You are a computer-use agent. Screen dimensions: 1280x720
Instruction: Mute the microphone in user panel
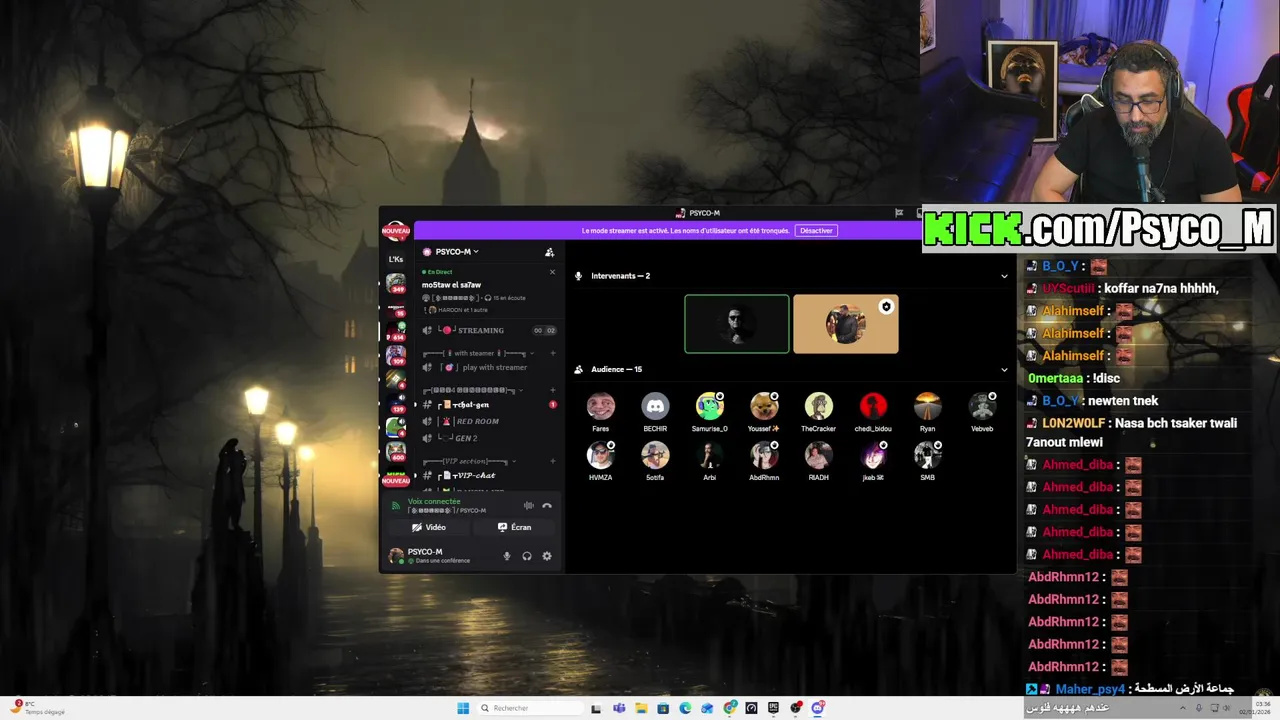pos(507,556)
